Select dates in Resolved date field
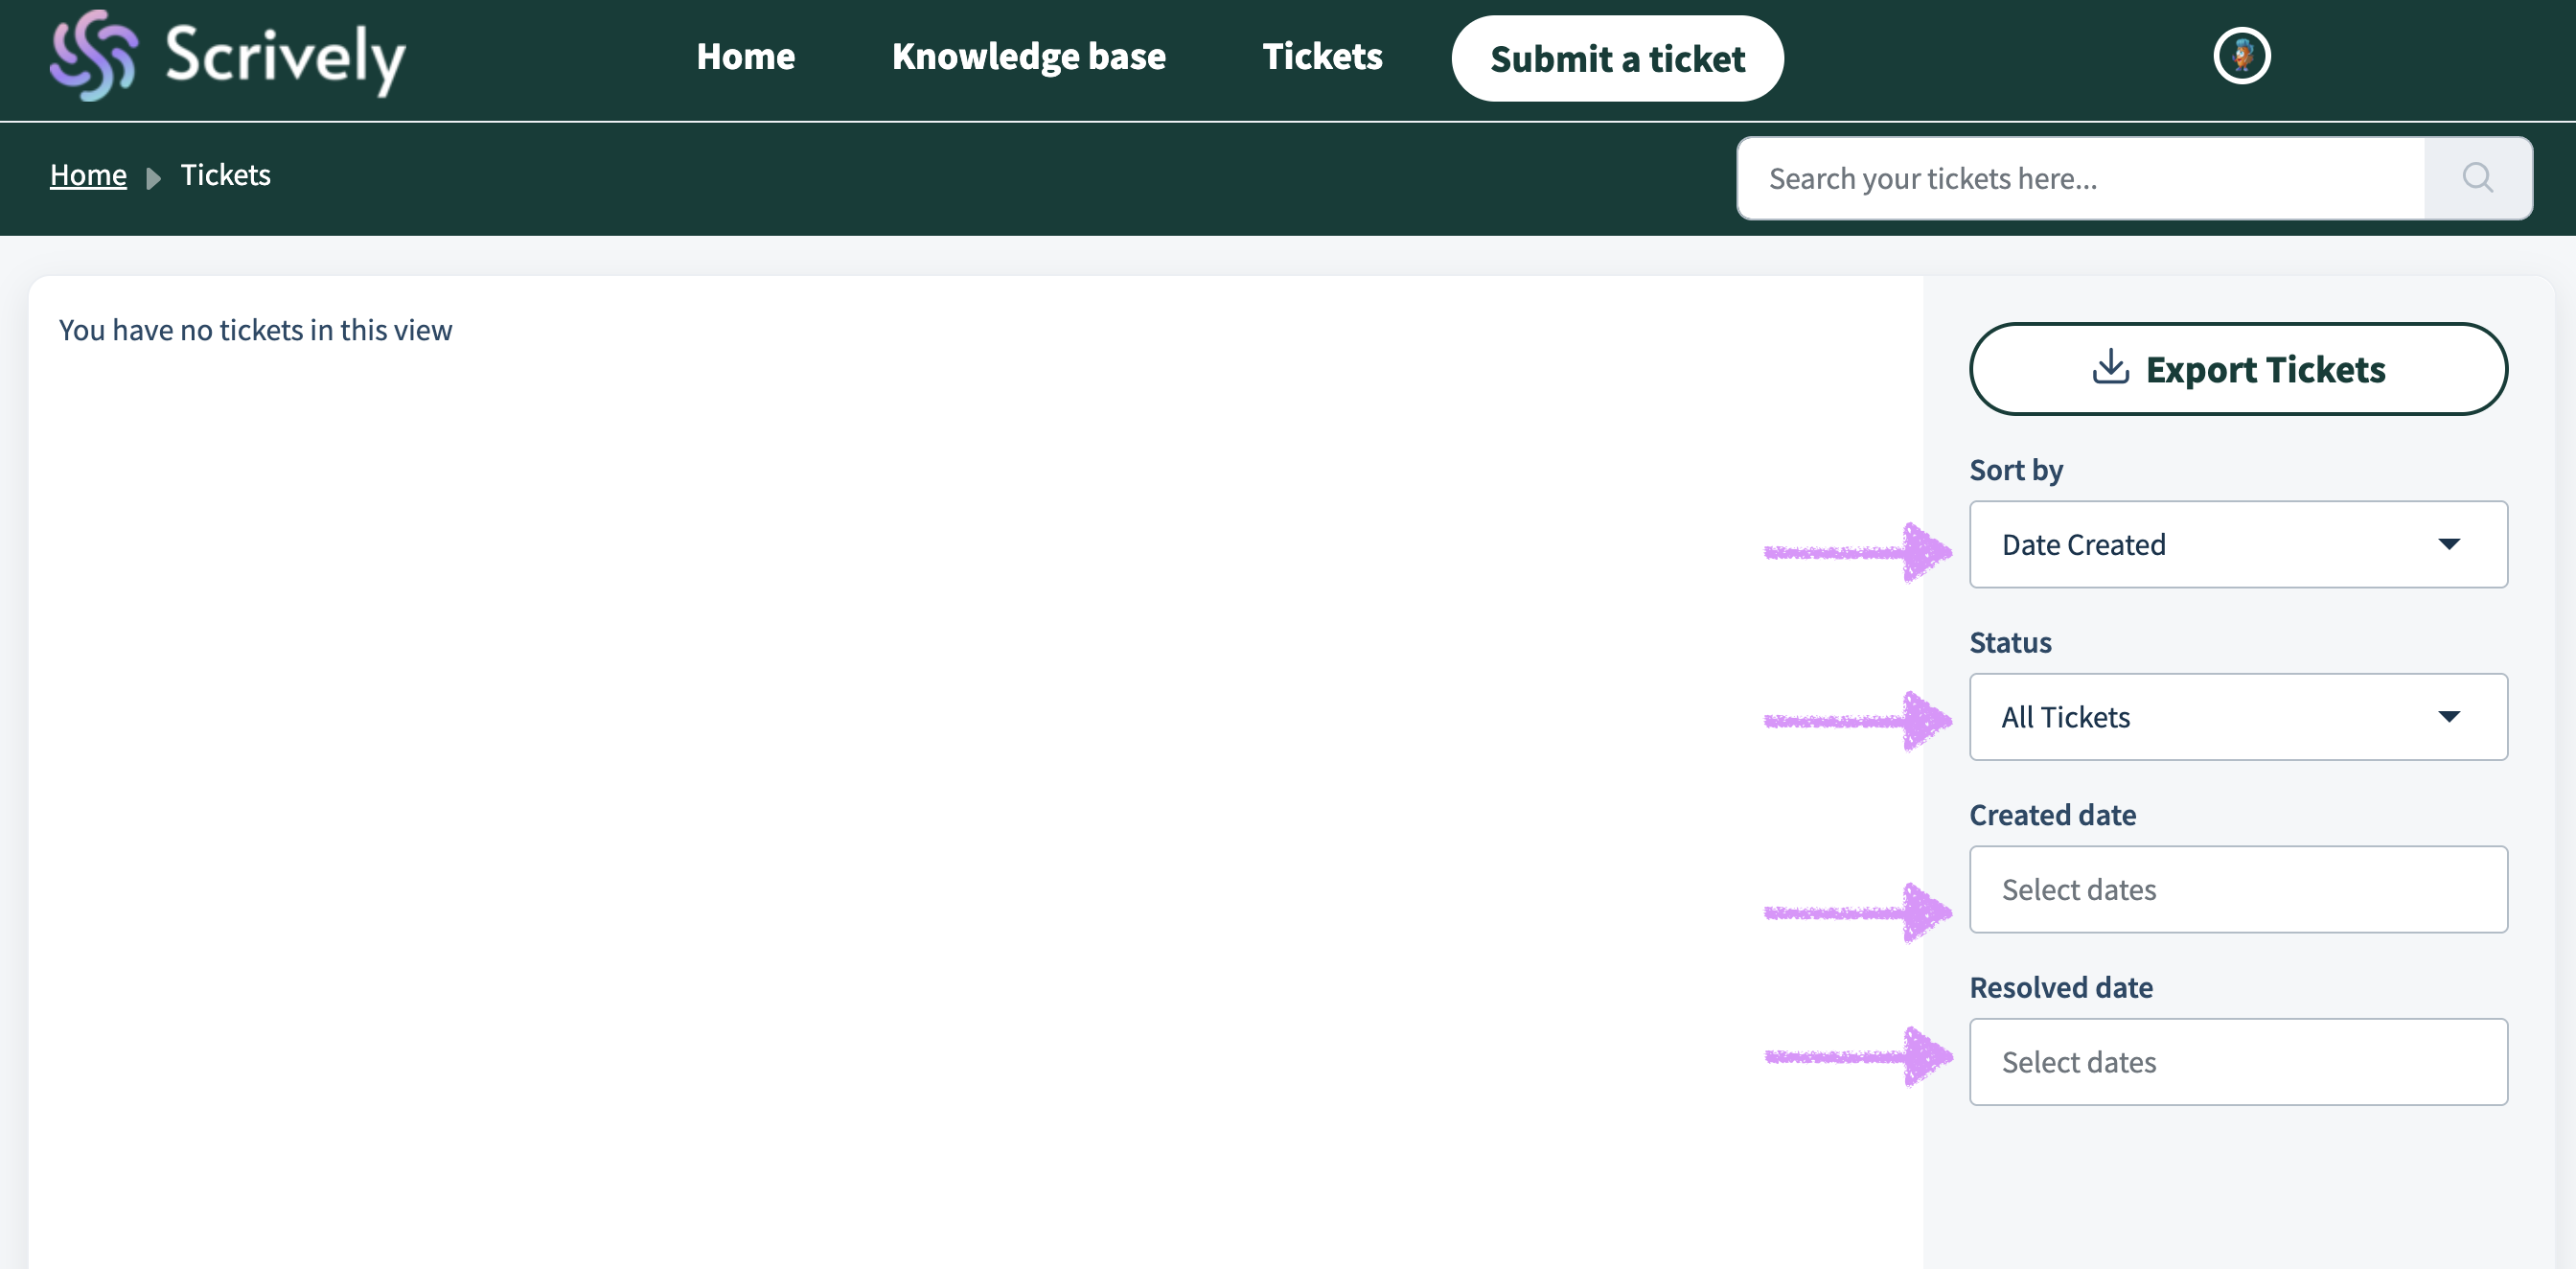Image resolution: width=2576 pixels, height=1269 pixels. (x=2237, y=1061)
